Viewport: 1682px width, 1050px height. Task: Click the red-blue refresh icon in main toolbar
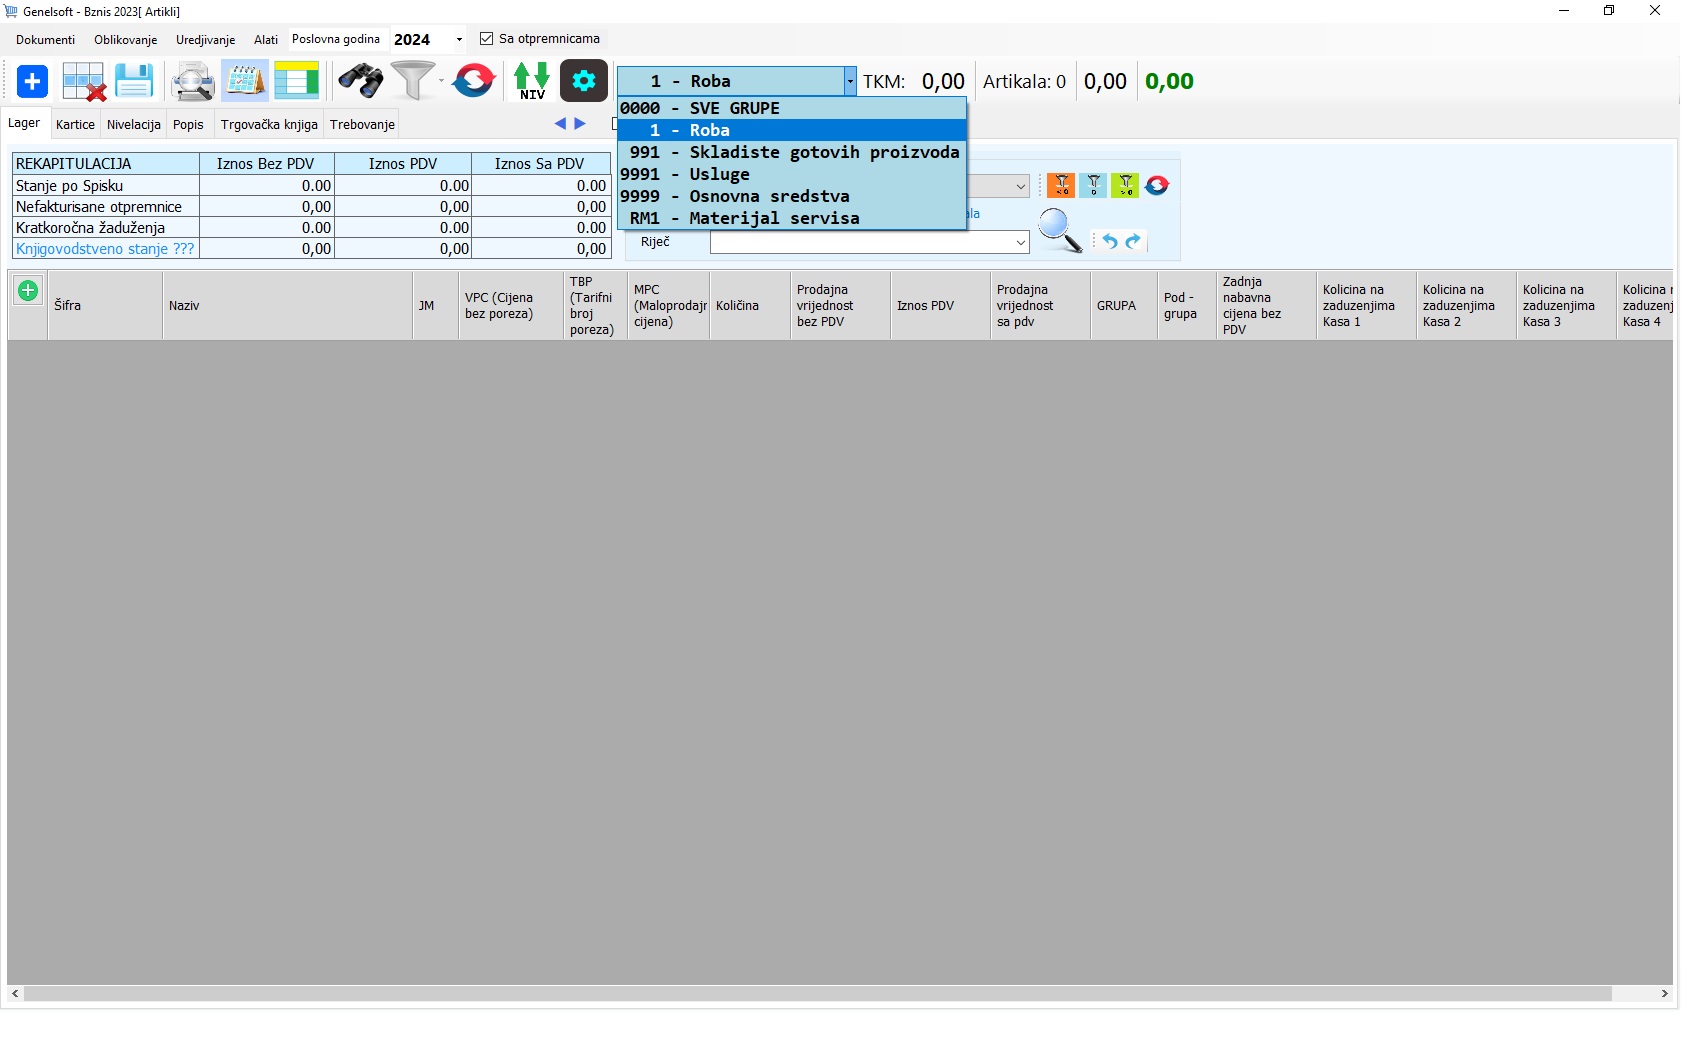pyautogui.click(x=474, y=81)
